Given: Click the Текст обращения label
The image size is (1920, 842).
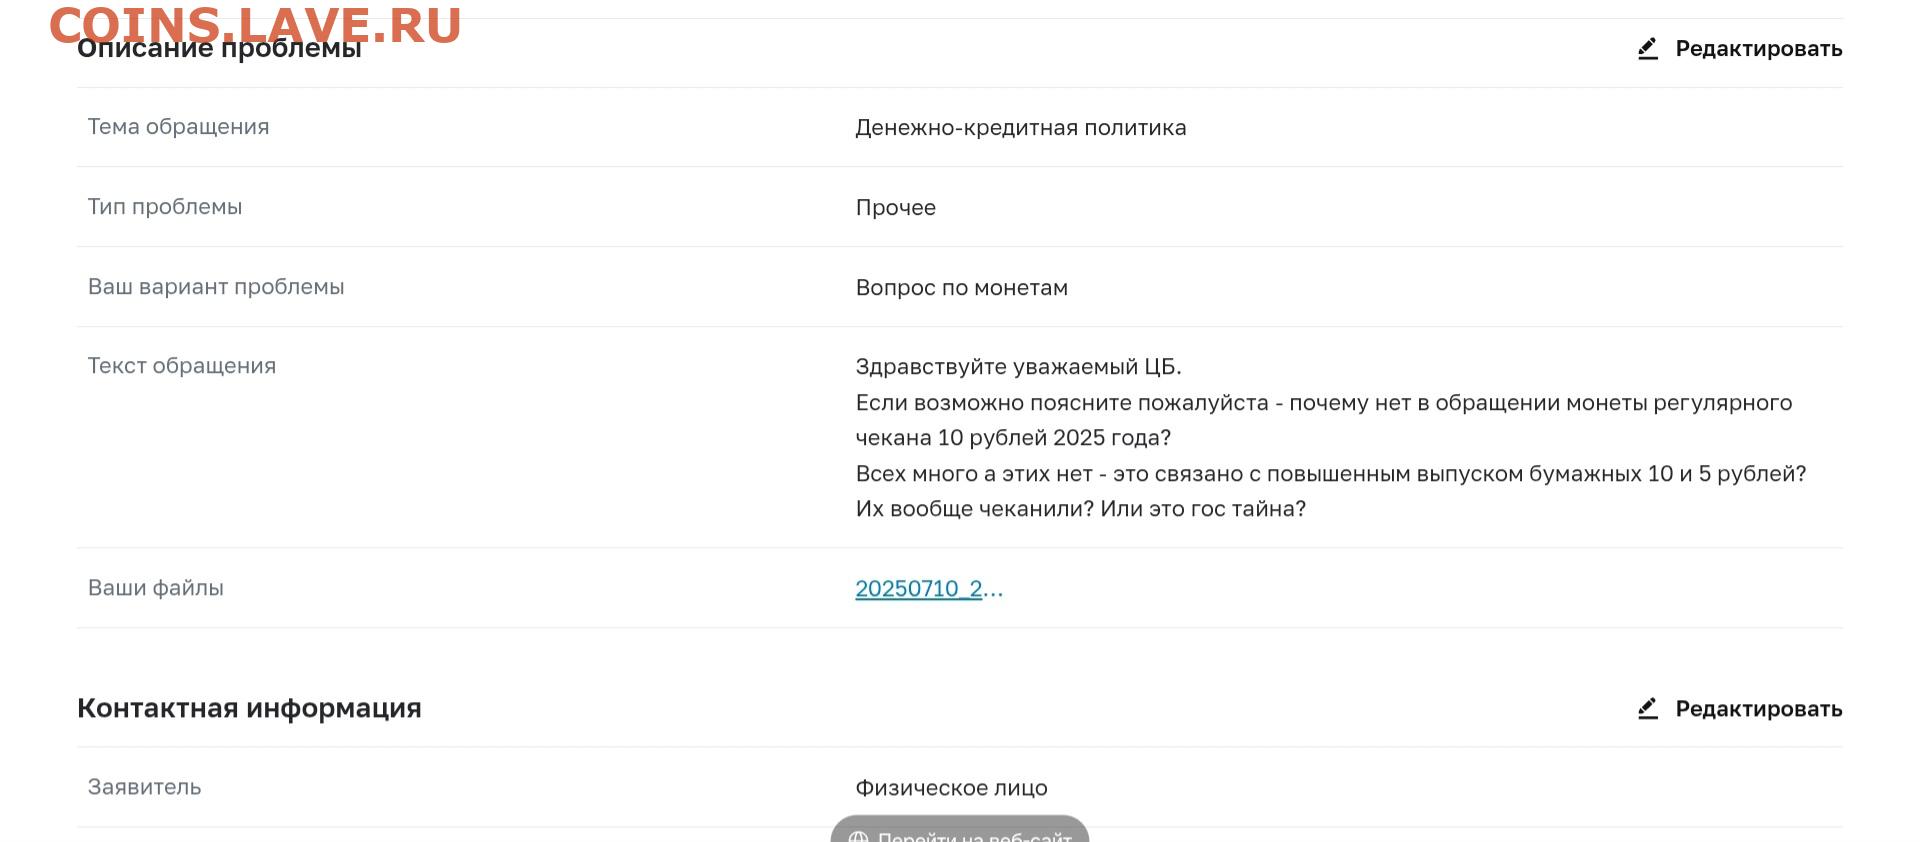Looking at the screenshot, I should pyautogui.click(x=182, y=366).
